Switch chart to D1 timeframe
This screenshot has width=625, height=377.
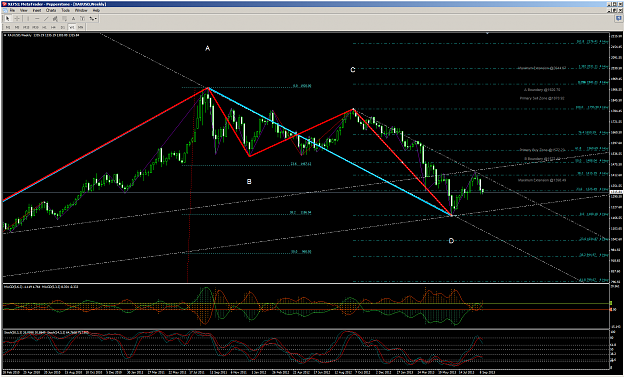click(63, 27)
